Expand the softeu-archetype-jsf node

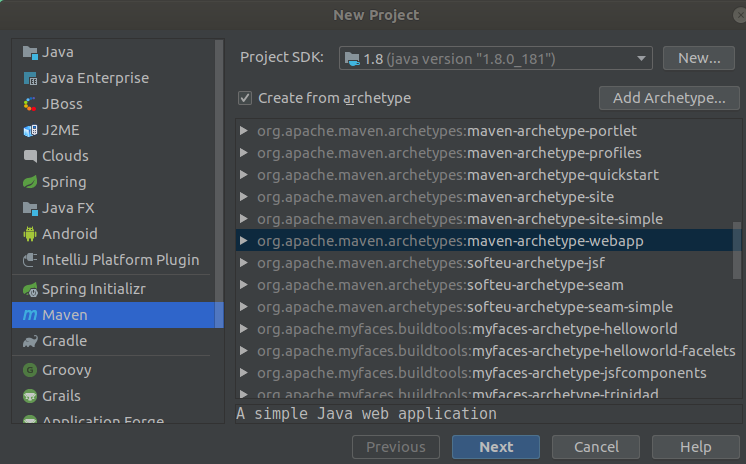coord(244,263)
